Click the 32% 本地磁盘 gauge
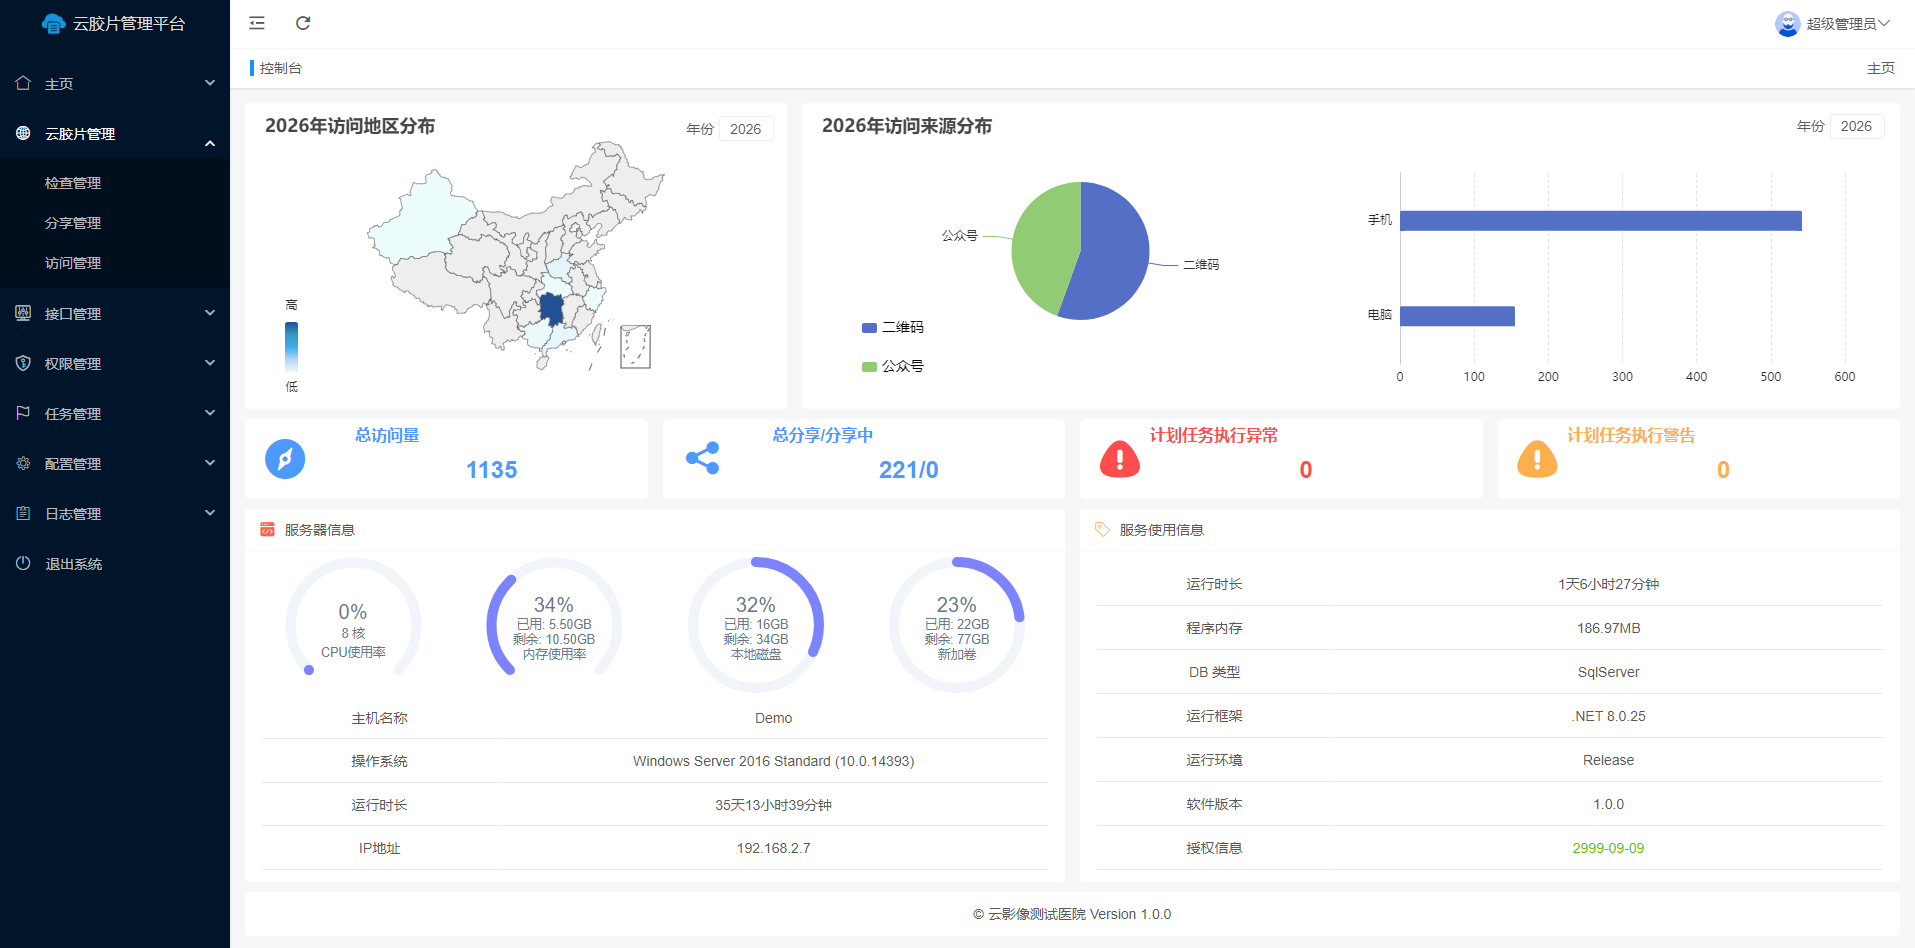 pyautogui.click(x=756, y=626)
